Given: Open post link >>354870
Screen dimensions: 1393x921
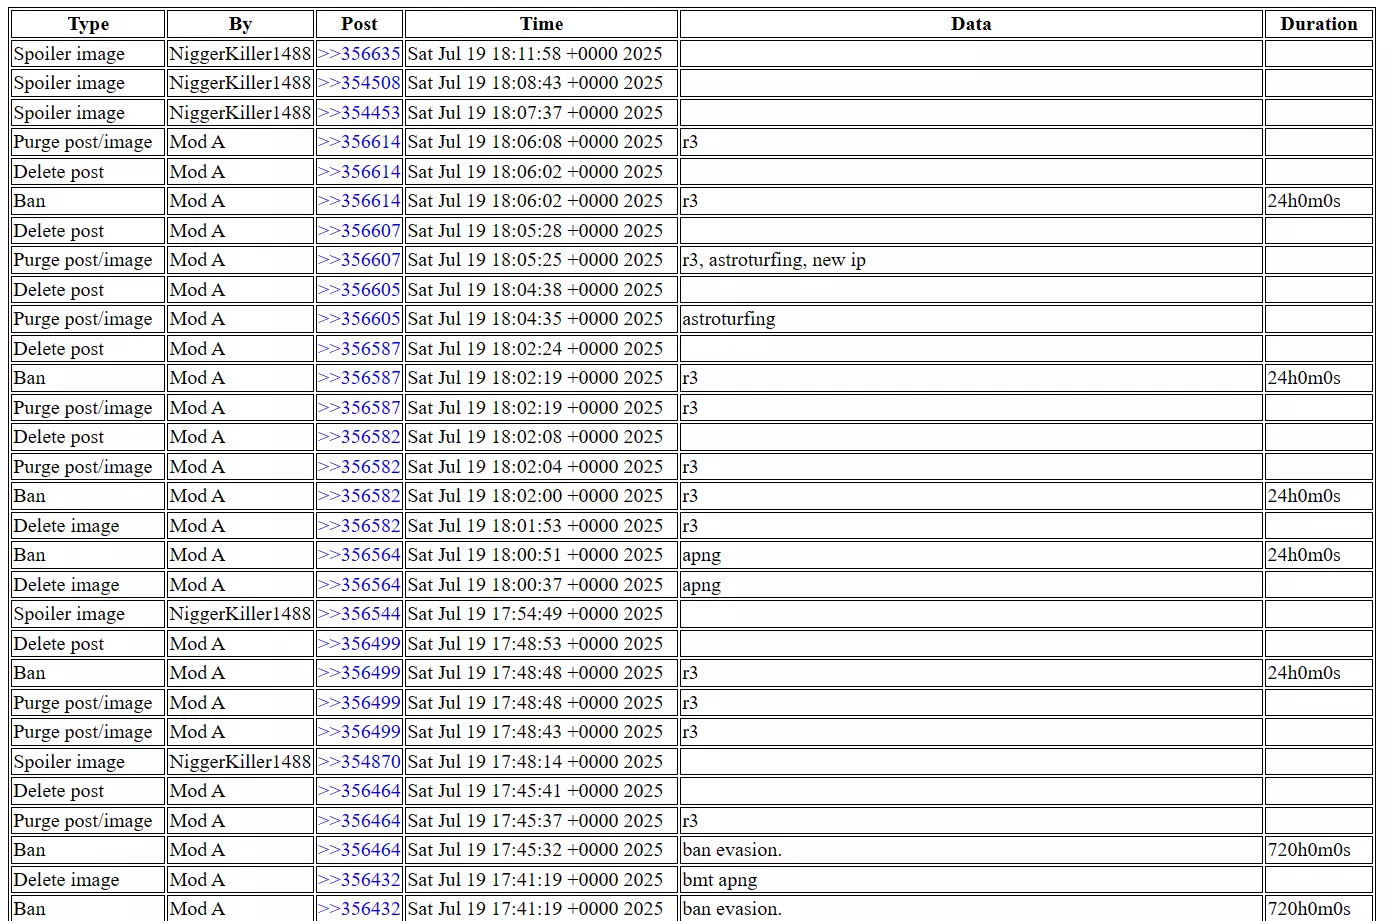Looking at the screenshot, I should click(359, 762).
